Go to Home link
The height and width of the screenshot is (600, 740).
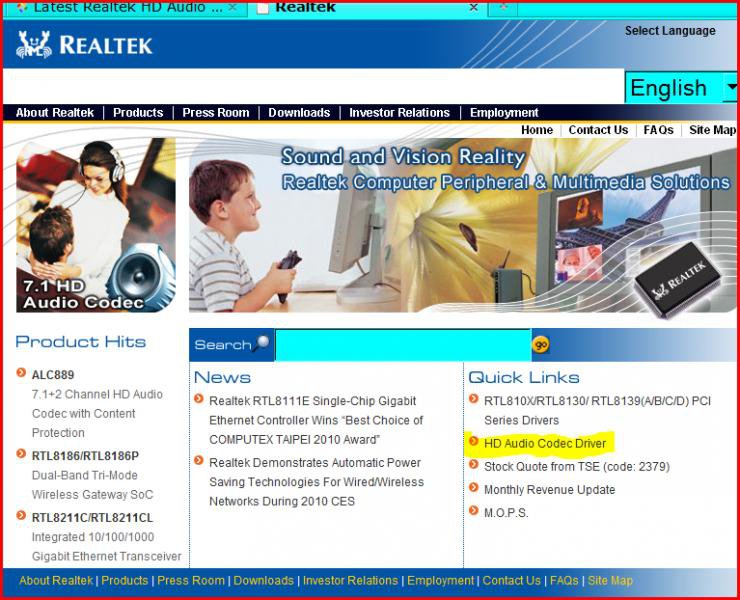coord(537,130)
